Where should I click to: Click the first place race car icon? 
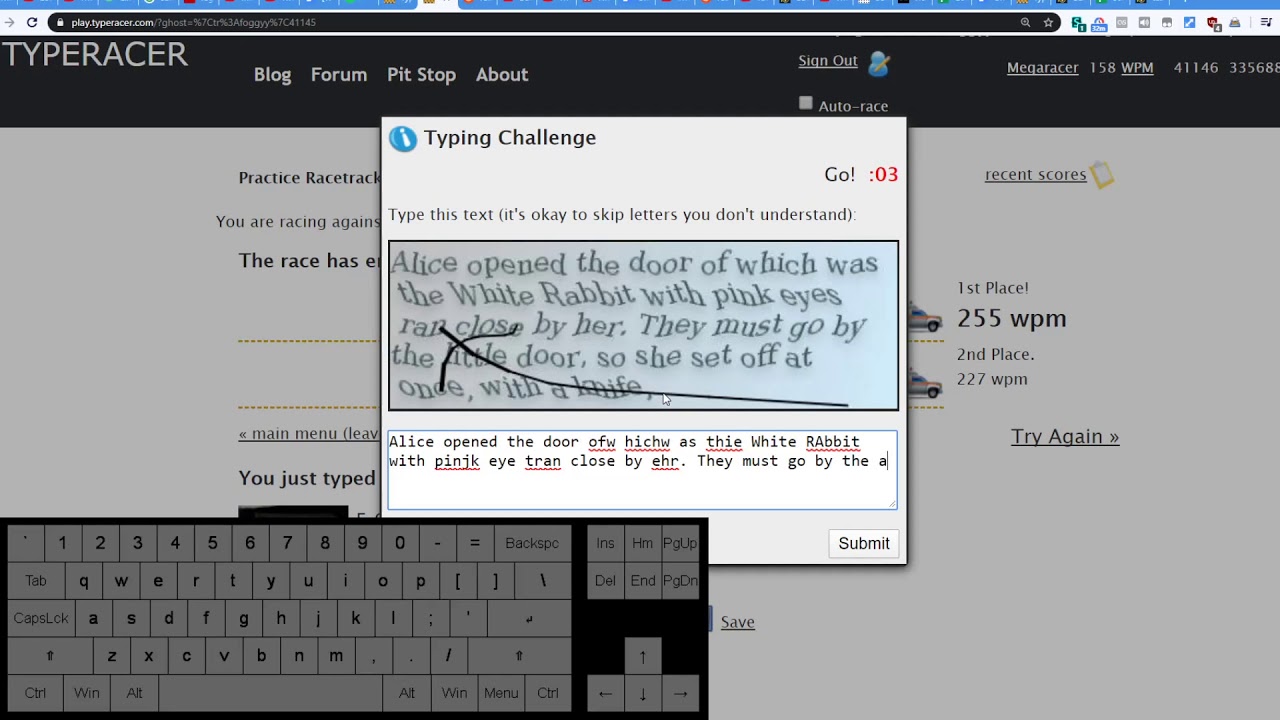click(x=924, y=318)
